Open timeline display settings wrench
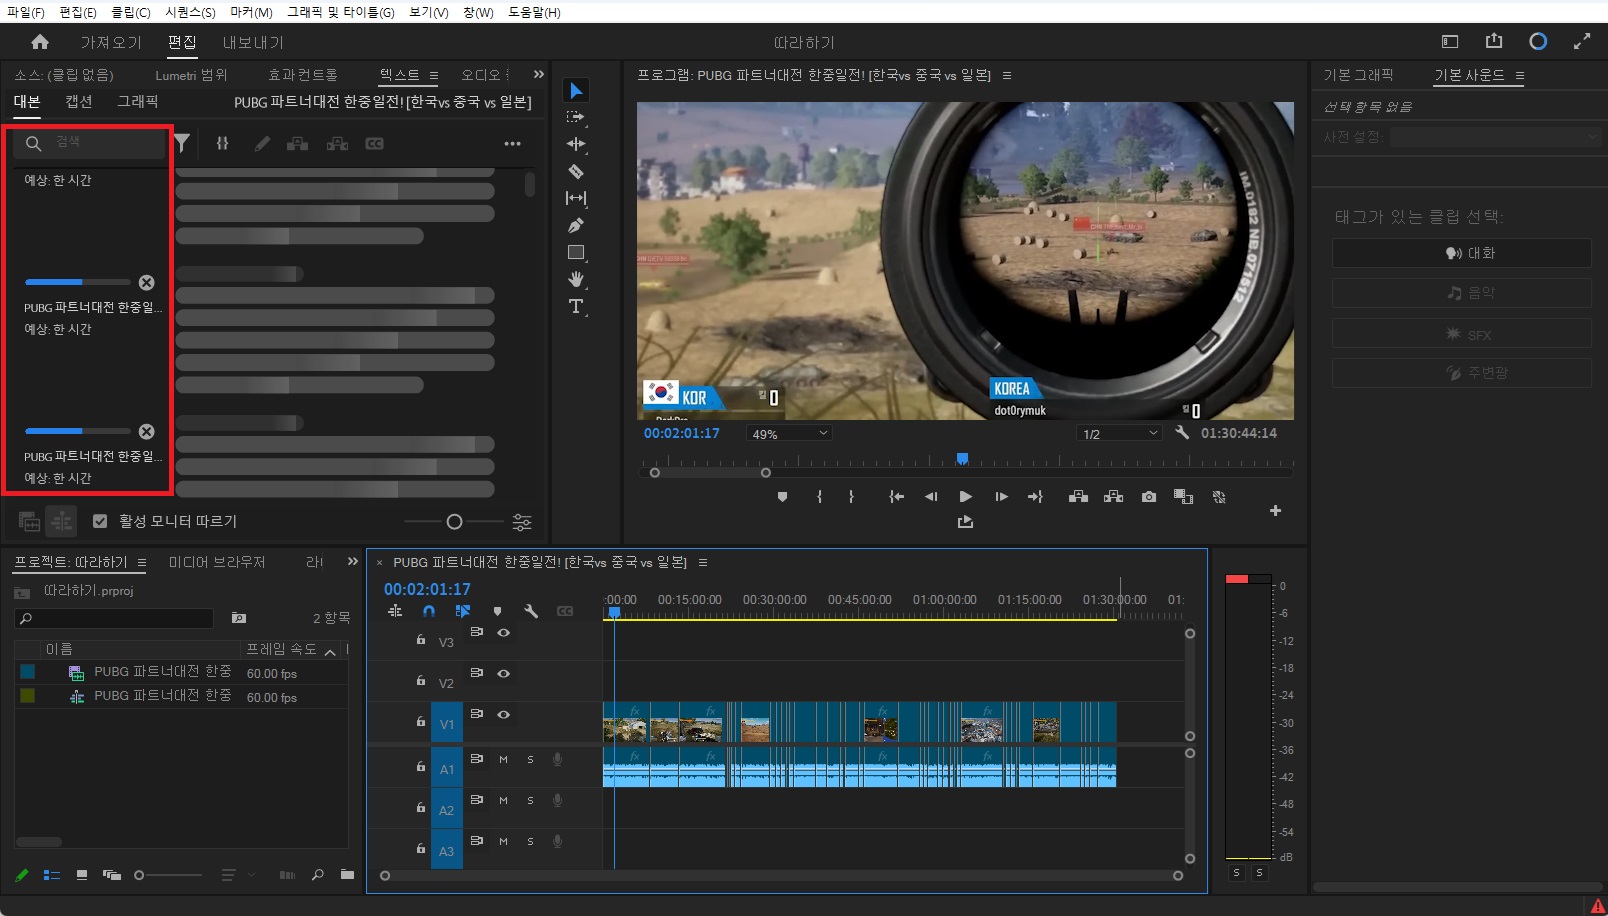Viewport: 1608px width, 916px height. (531, 611)
